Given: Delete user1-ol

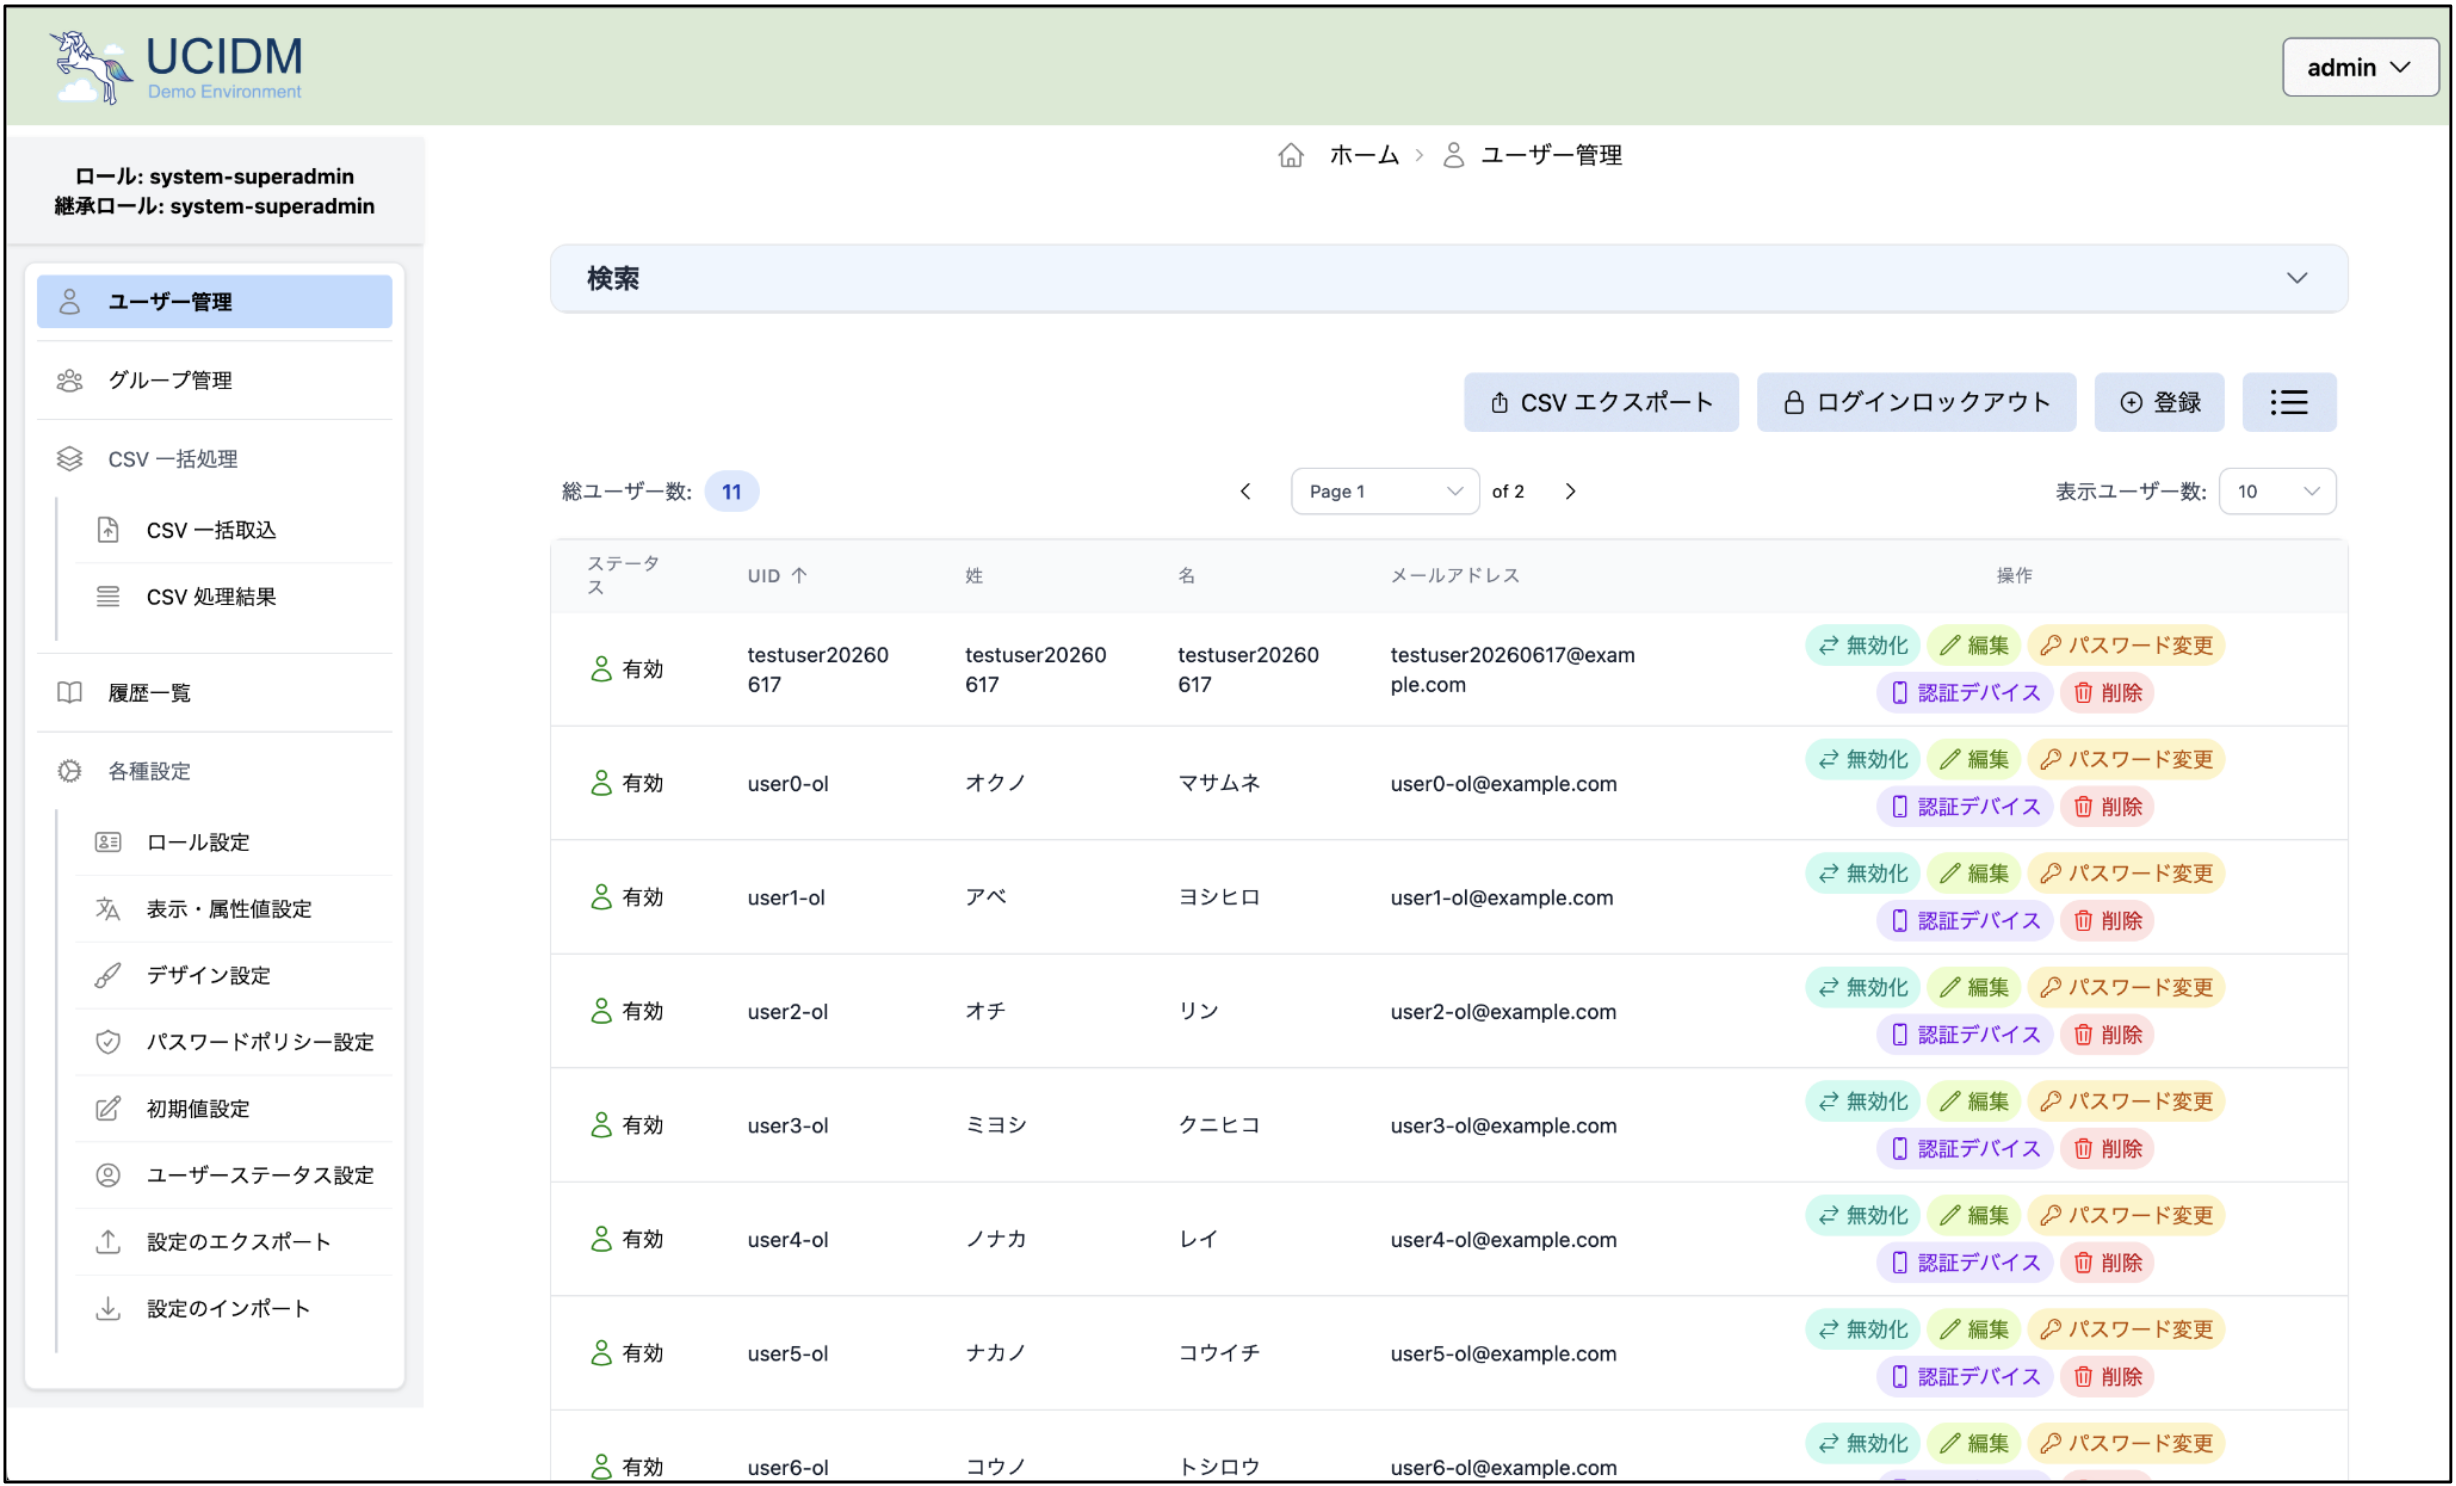Looking at the screenshot, I should tap(2106, 920).
